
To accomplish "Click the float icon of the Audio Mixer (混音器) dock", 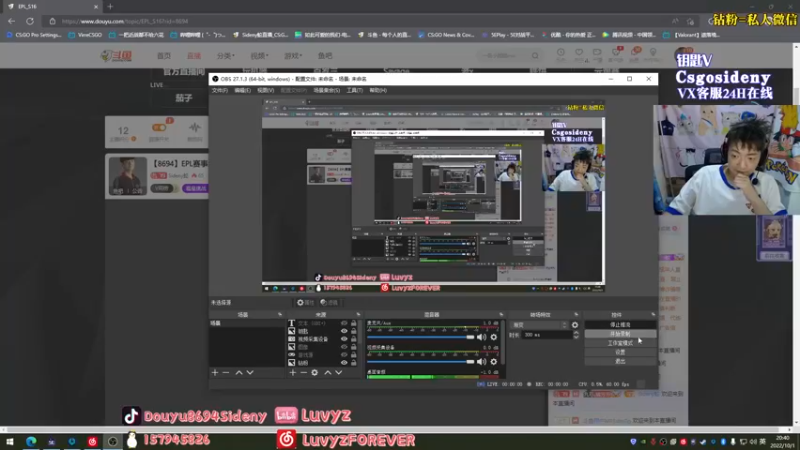I will point(501,315).
